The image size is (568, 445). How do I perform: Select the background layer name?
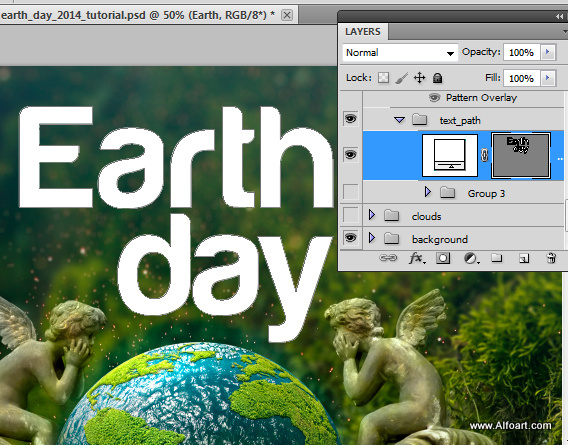(x=440, y=239)
